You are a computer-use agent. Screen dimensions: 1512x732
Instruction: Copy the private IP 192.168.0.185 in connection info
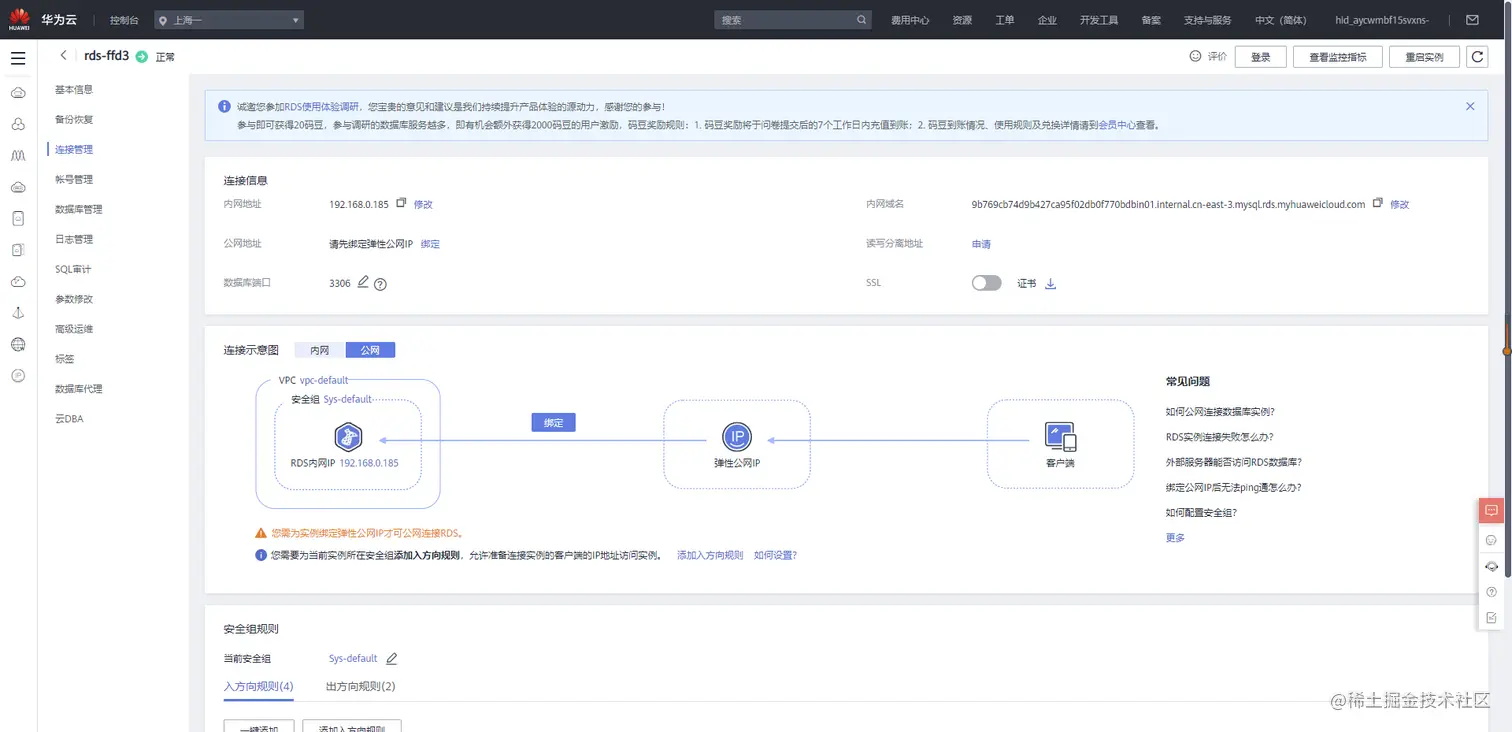tap(401, 203)
